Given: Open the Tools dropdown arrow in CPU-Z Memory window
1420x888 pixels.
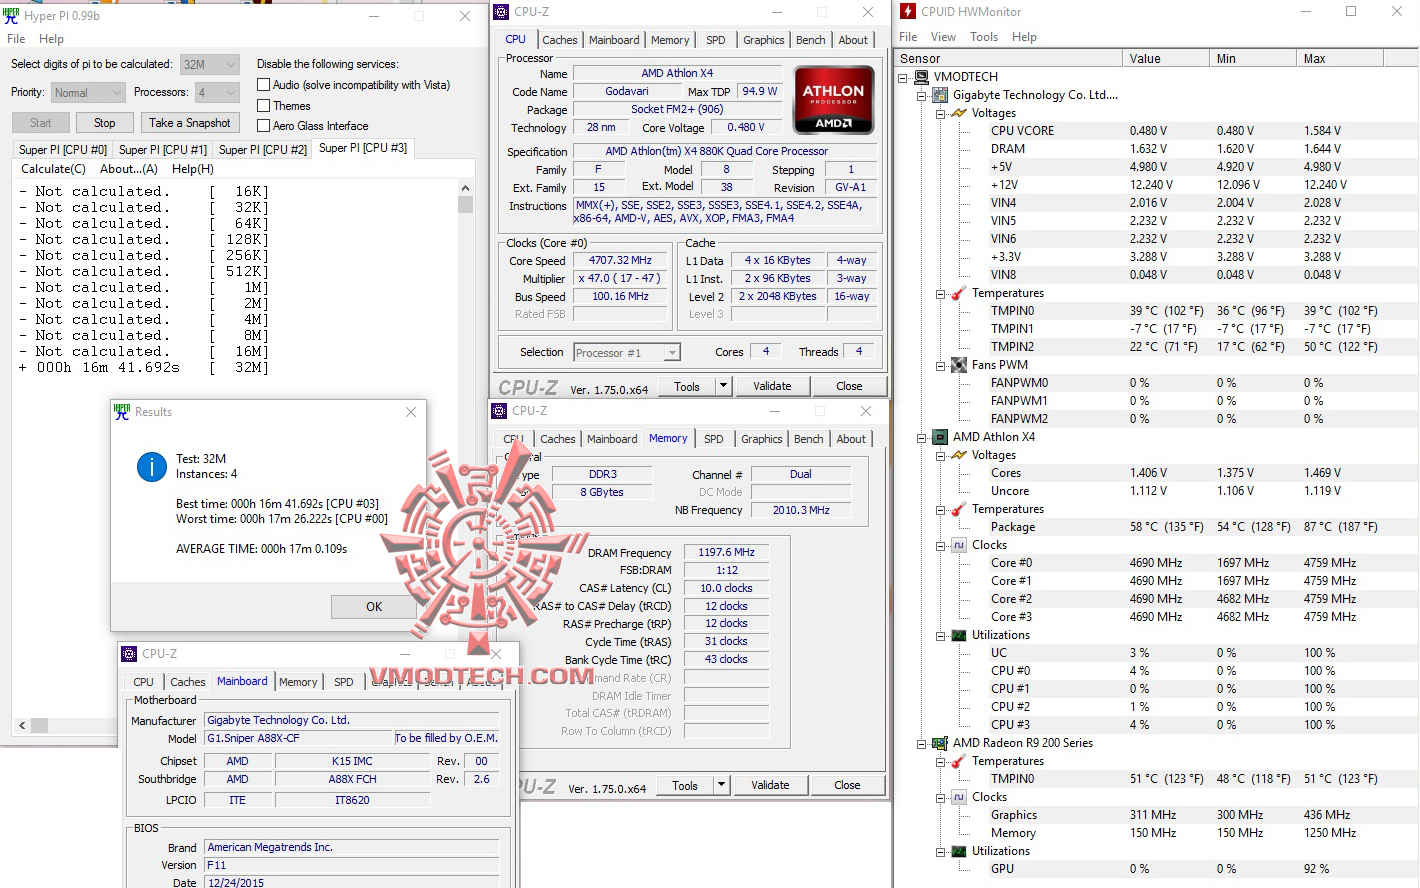Looking at the screenshot, I should tap(722, 785).
